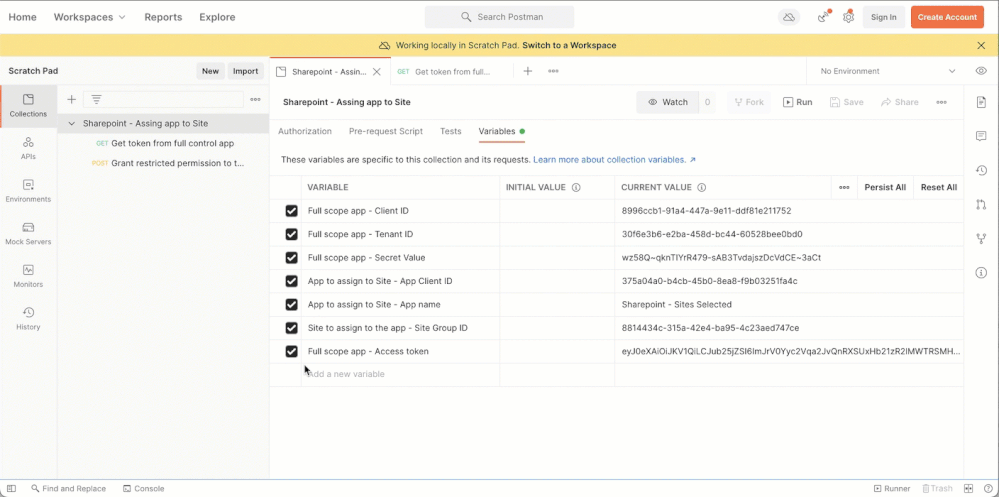The height and width of the screenshot is (497, 999).
Task: Open the APIs sidebar panel
Action: click(28, 148)
